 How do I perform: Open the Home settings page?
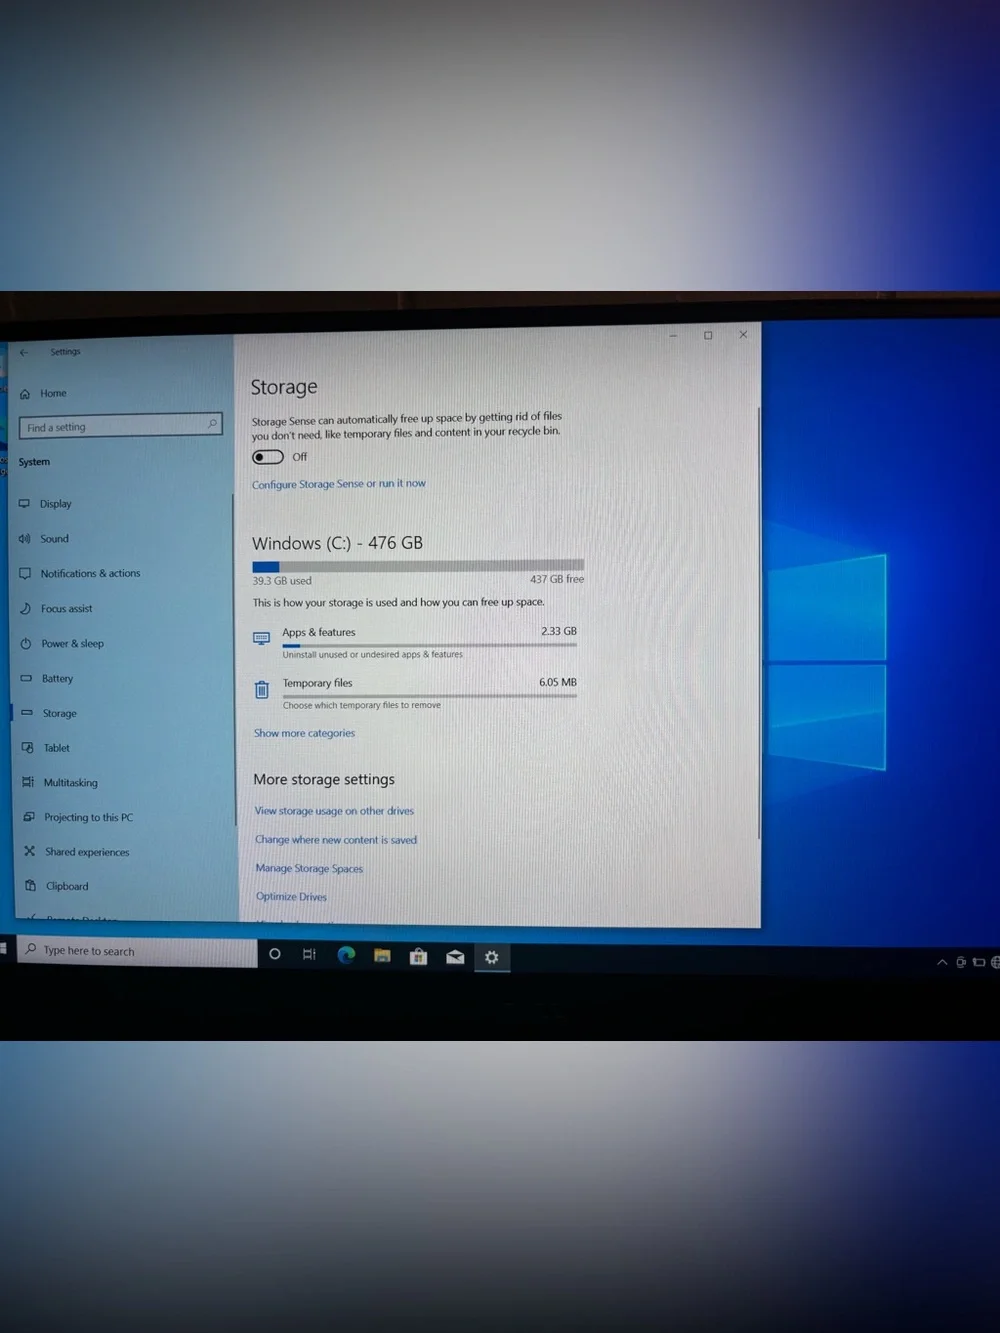(x=44, y=393)
